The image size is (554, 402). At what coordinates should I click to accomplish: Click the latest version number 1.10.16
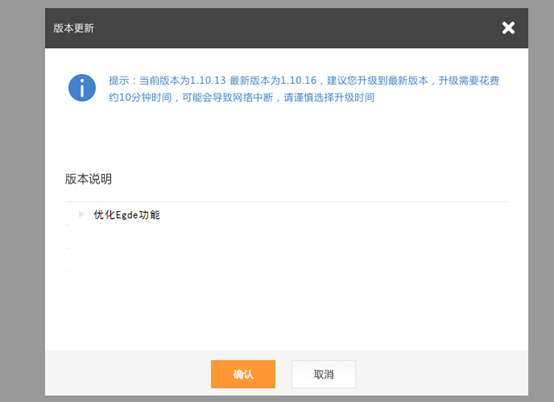[x=299, y=81]
